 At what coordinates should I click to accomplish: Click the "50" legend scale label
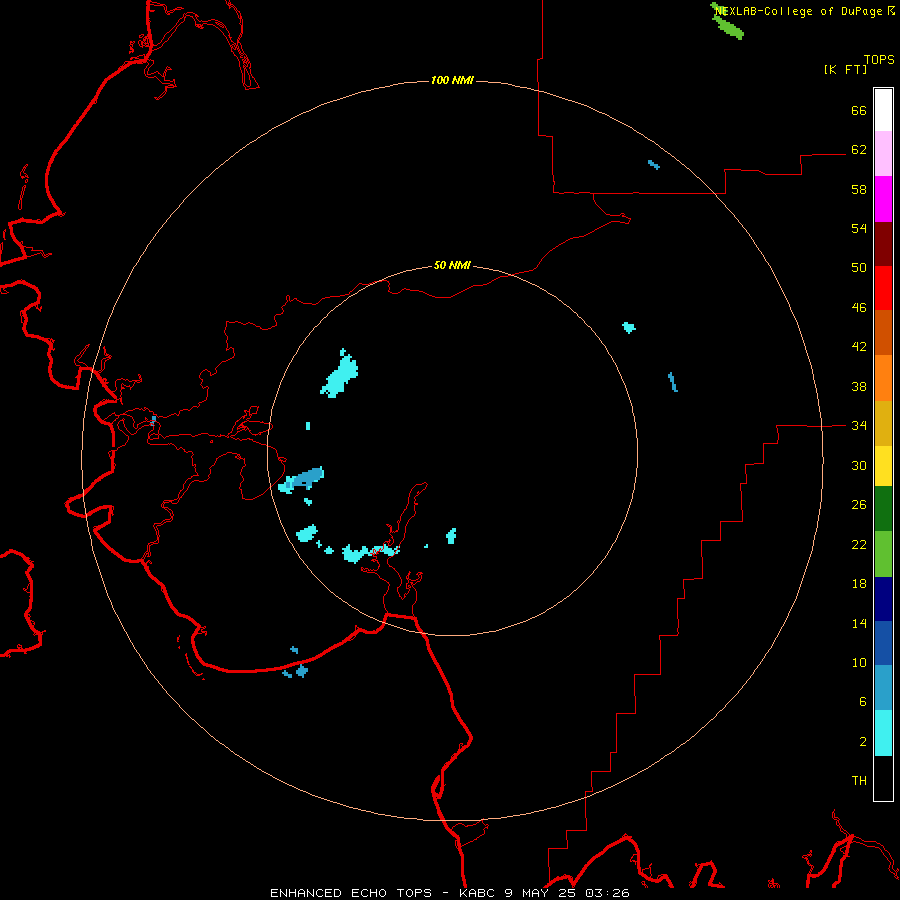point(859,268)
